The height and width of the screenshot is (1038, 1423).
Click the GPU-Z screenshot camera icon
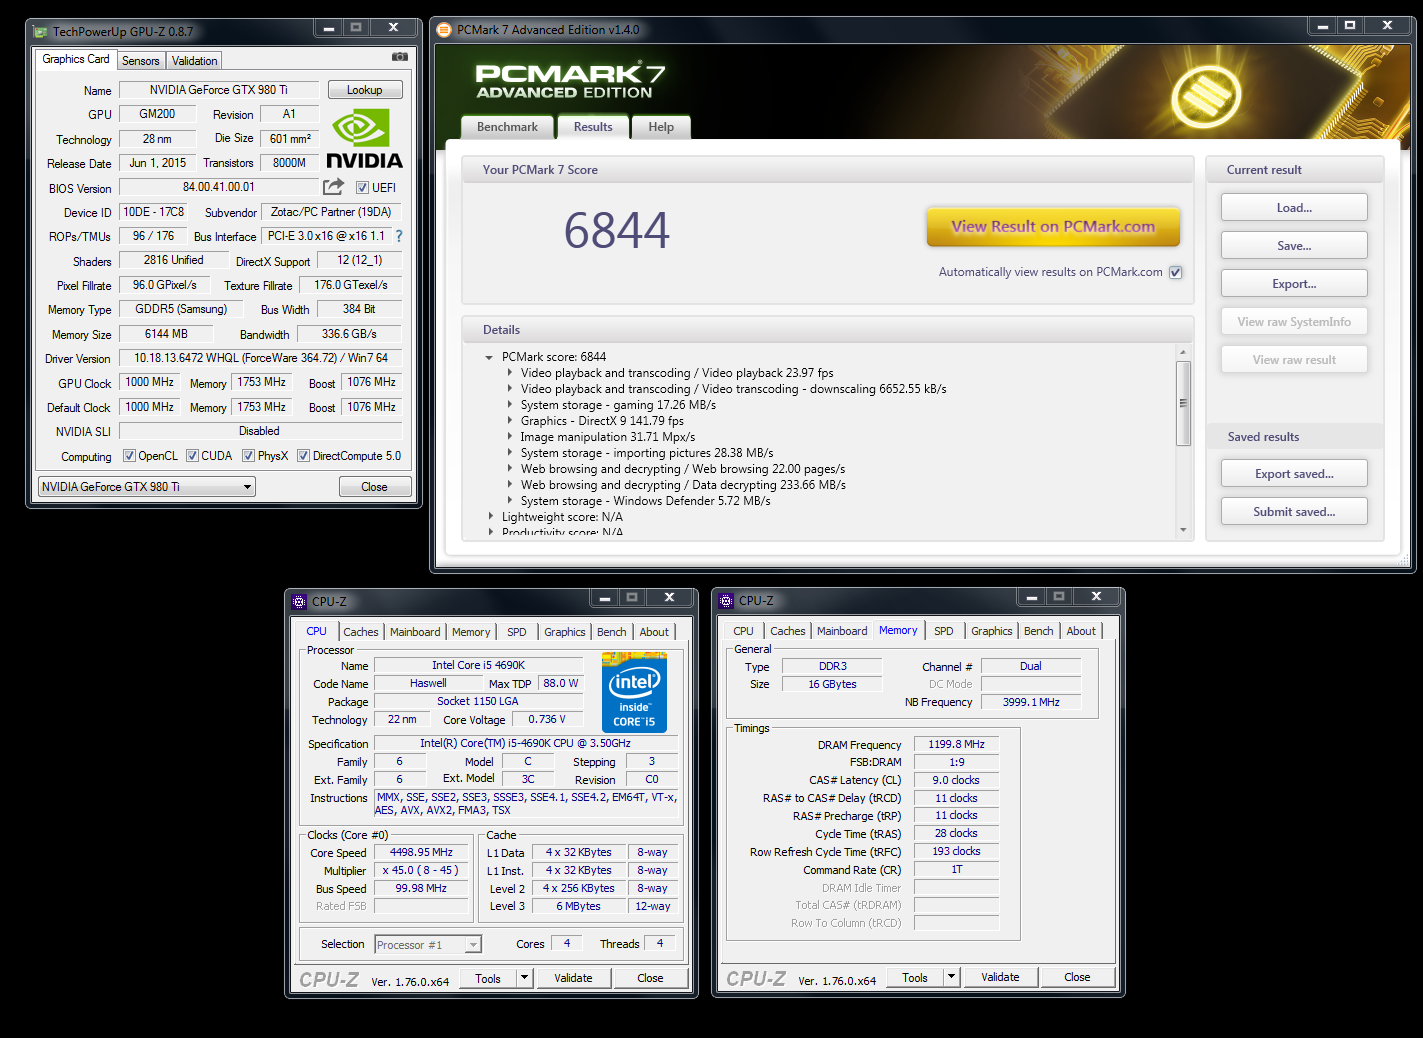point(400,57)
